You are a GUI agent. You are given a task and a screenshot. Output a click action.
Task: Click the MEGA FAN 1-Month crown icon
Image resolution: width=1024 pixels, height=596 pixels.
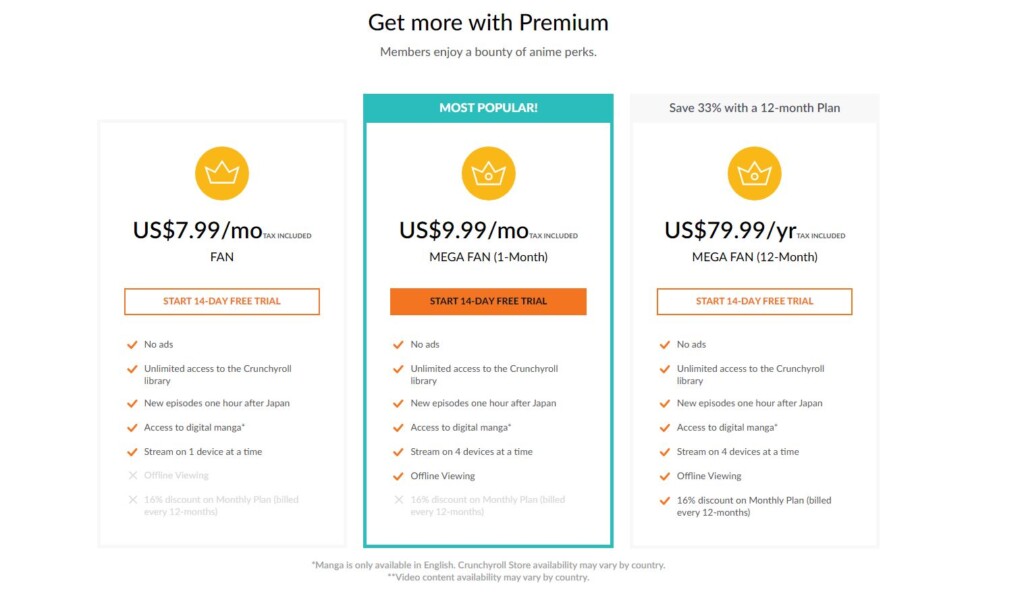[x=488, y=173]
